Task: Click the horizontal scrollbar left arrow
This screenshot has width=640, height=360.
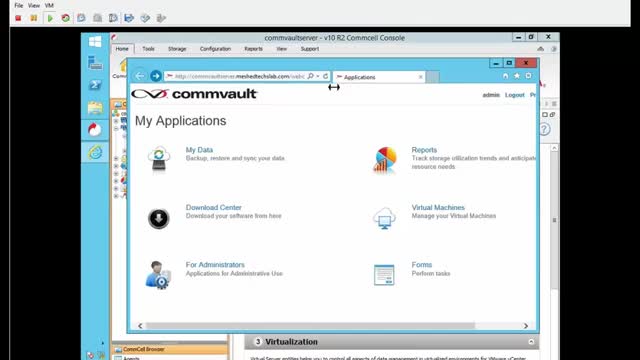Action: 140,326
